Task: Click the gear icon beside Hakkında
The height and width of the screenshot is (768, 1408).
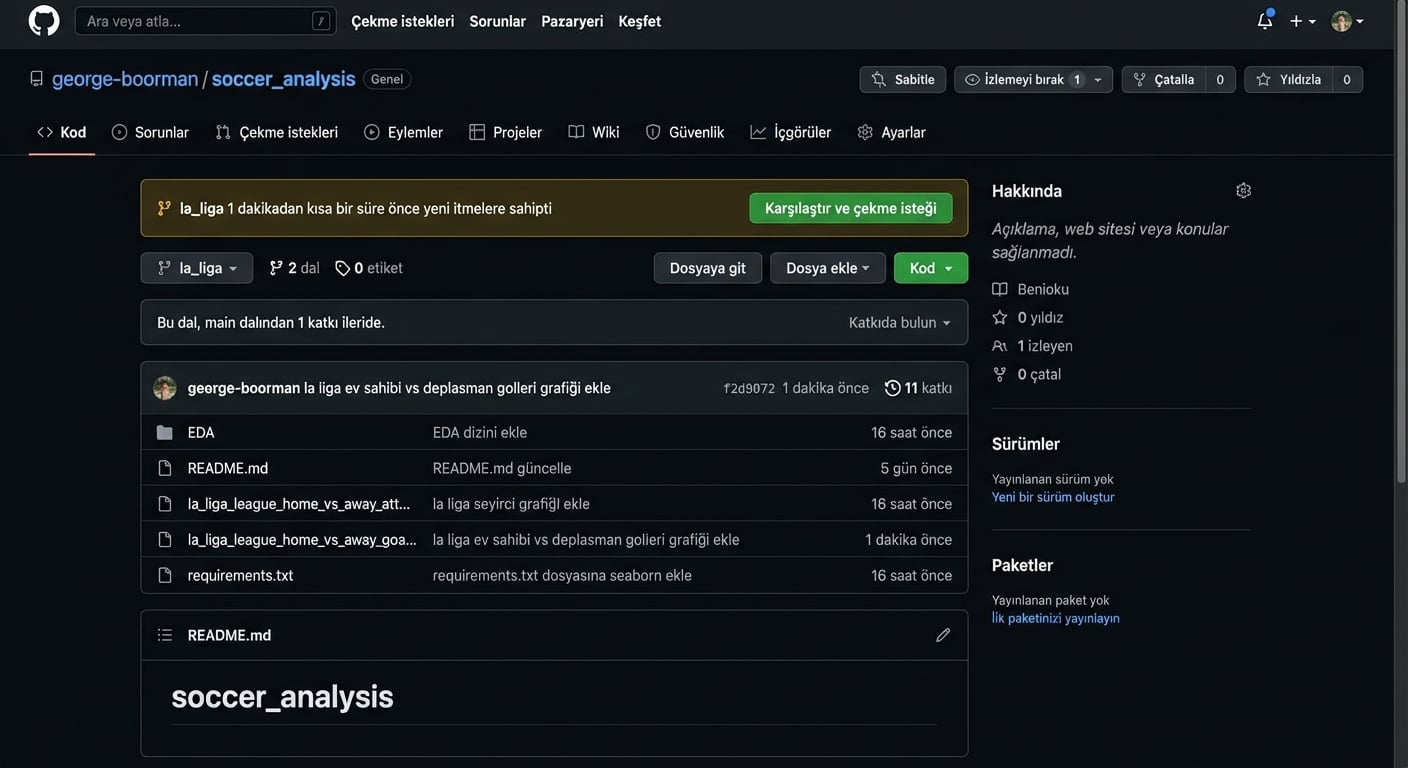Action: click(x=1243, y=191)
